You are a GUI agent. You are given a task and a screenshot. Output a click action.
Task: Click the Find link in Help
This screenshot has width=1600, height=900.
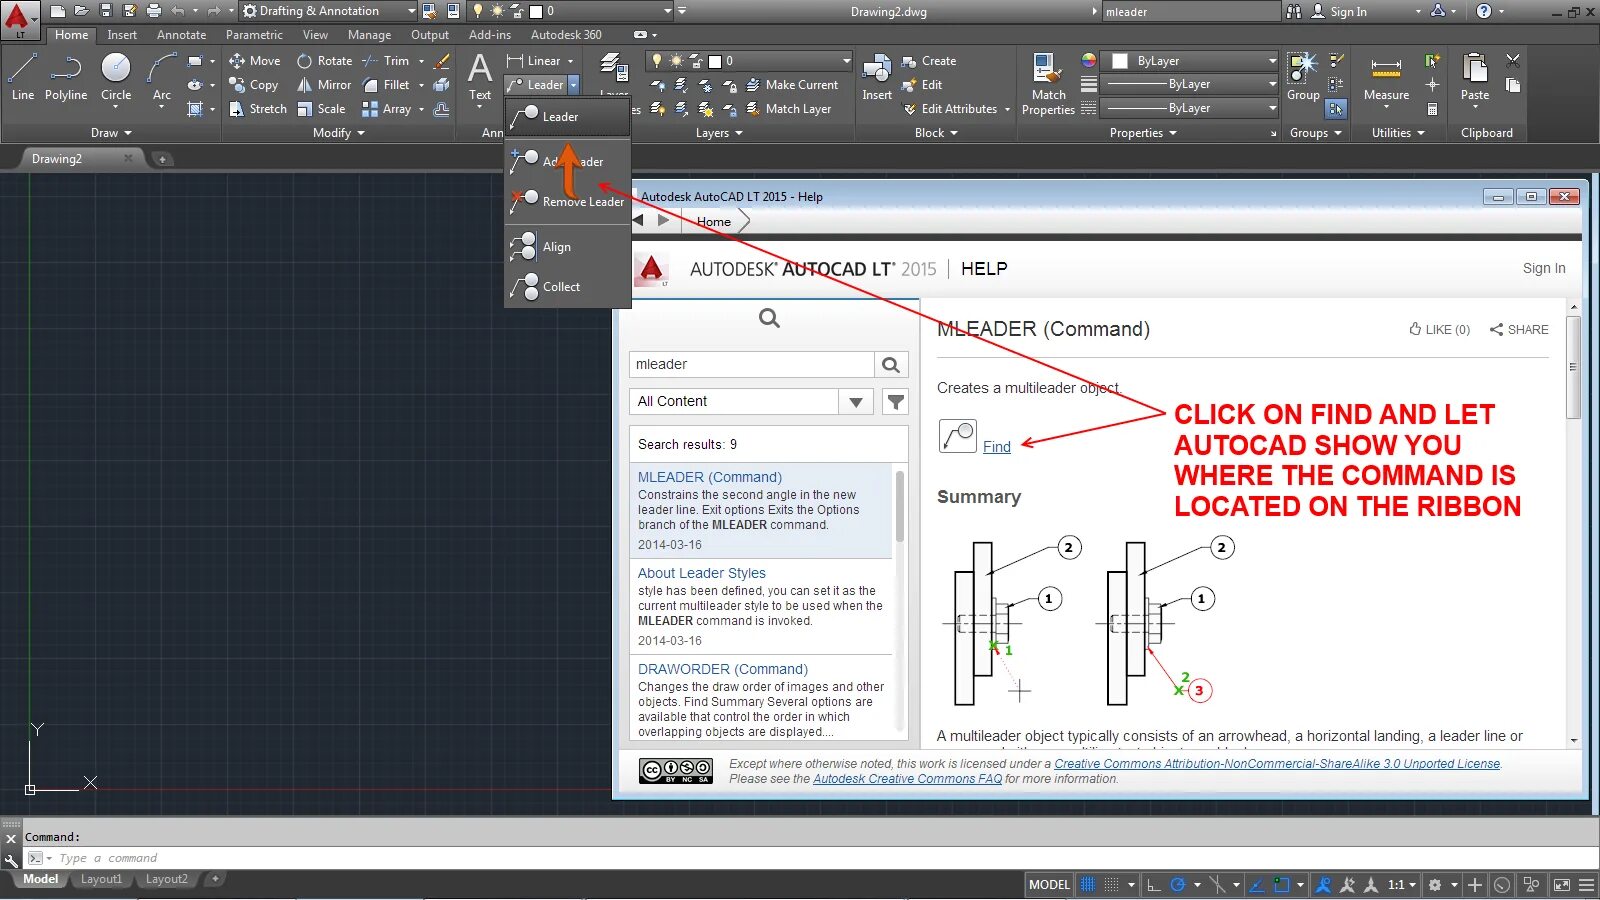tap(997, 447)
